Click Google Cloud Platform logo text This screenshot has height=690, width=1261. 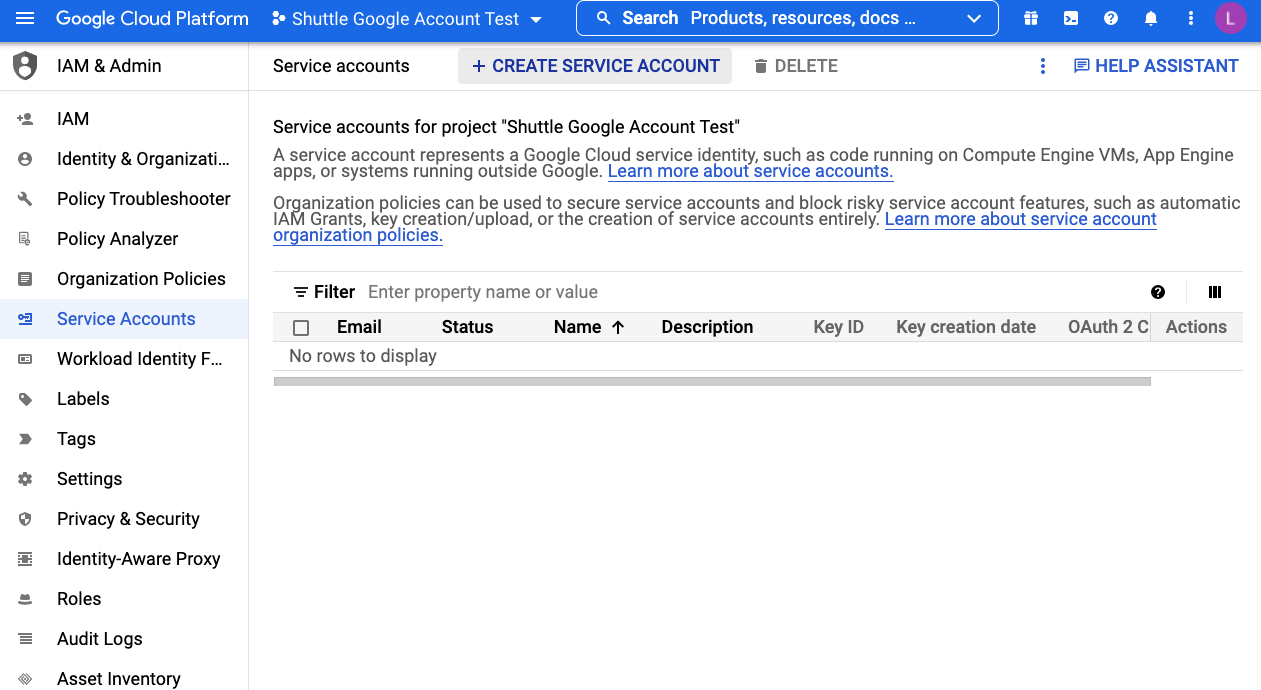click(x=152, y=19)
